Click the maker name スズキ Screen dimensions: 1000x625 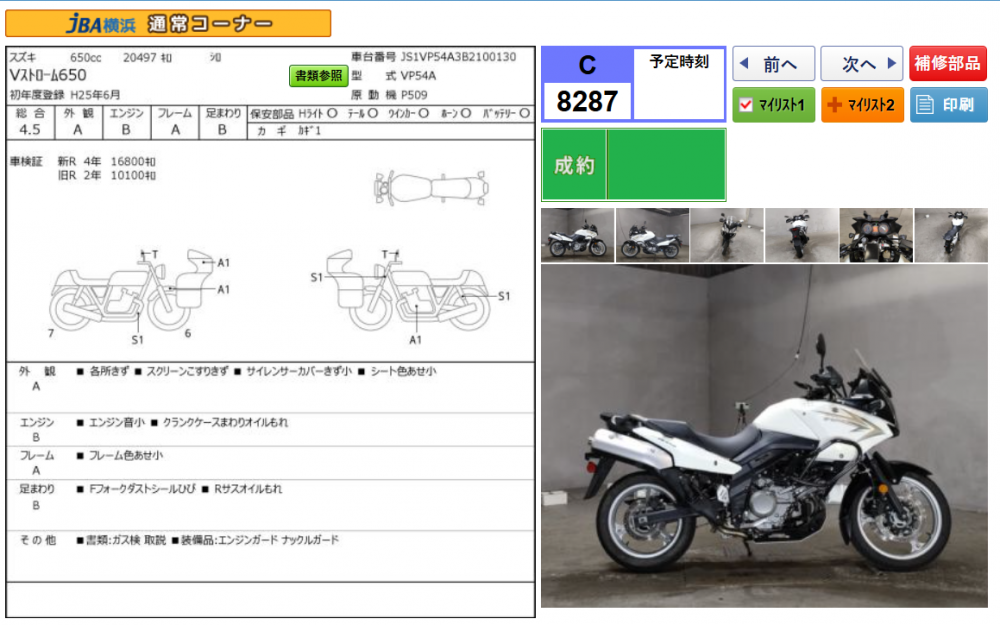(x=23, y=57)
